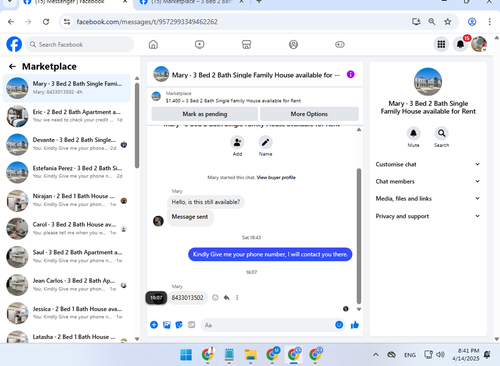
Task: Mute the conversation bell icon
Action: coord(413,133)
